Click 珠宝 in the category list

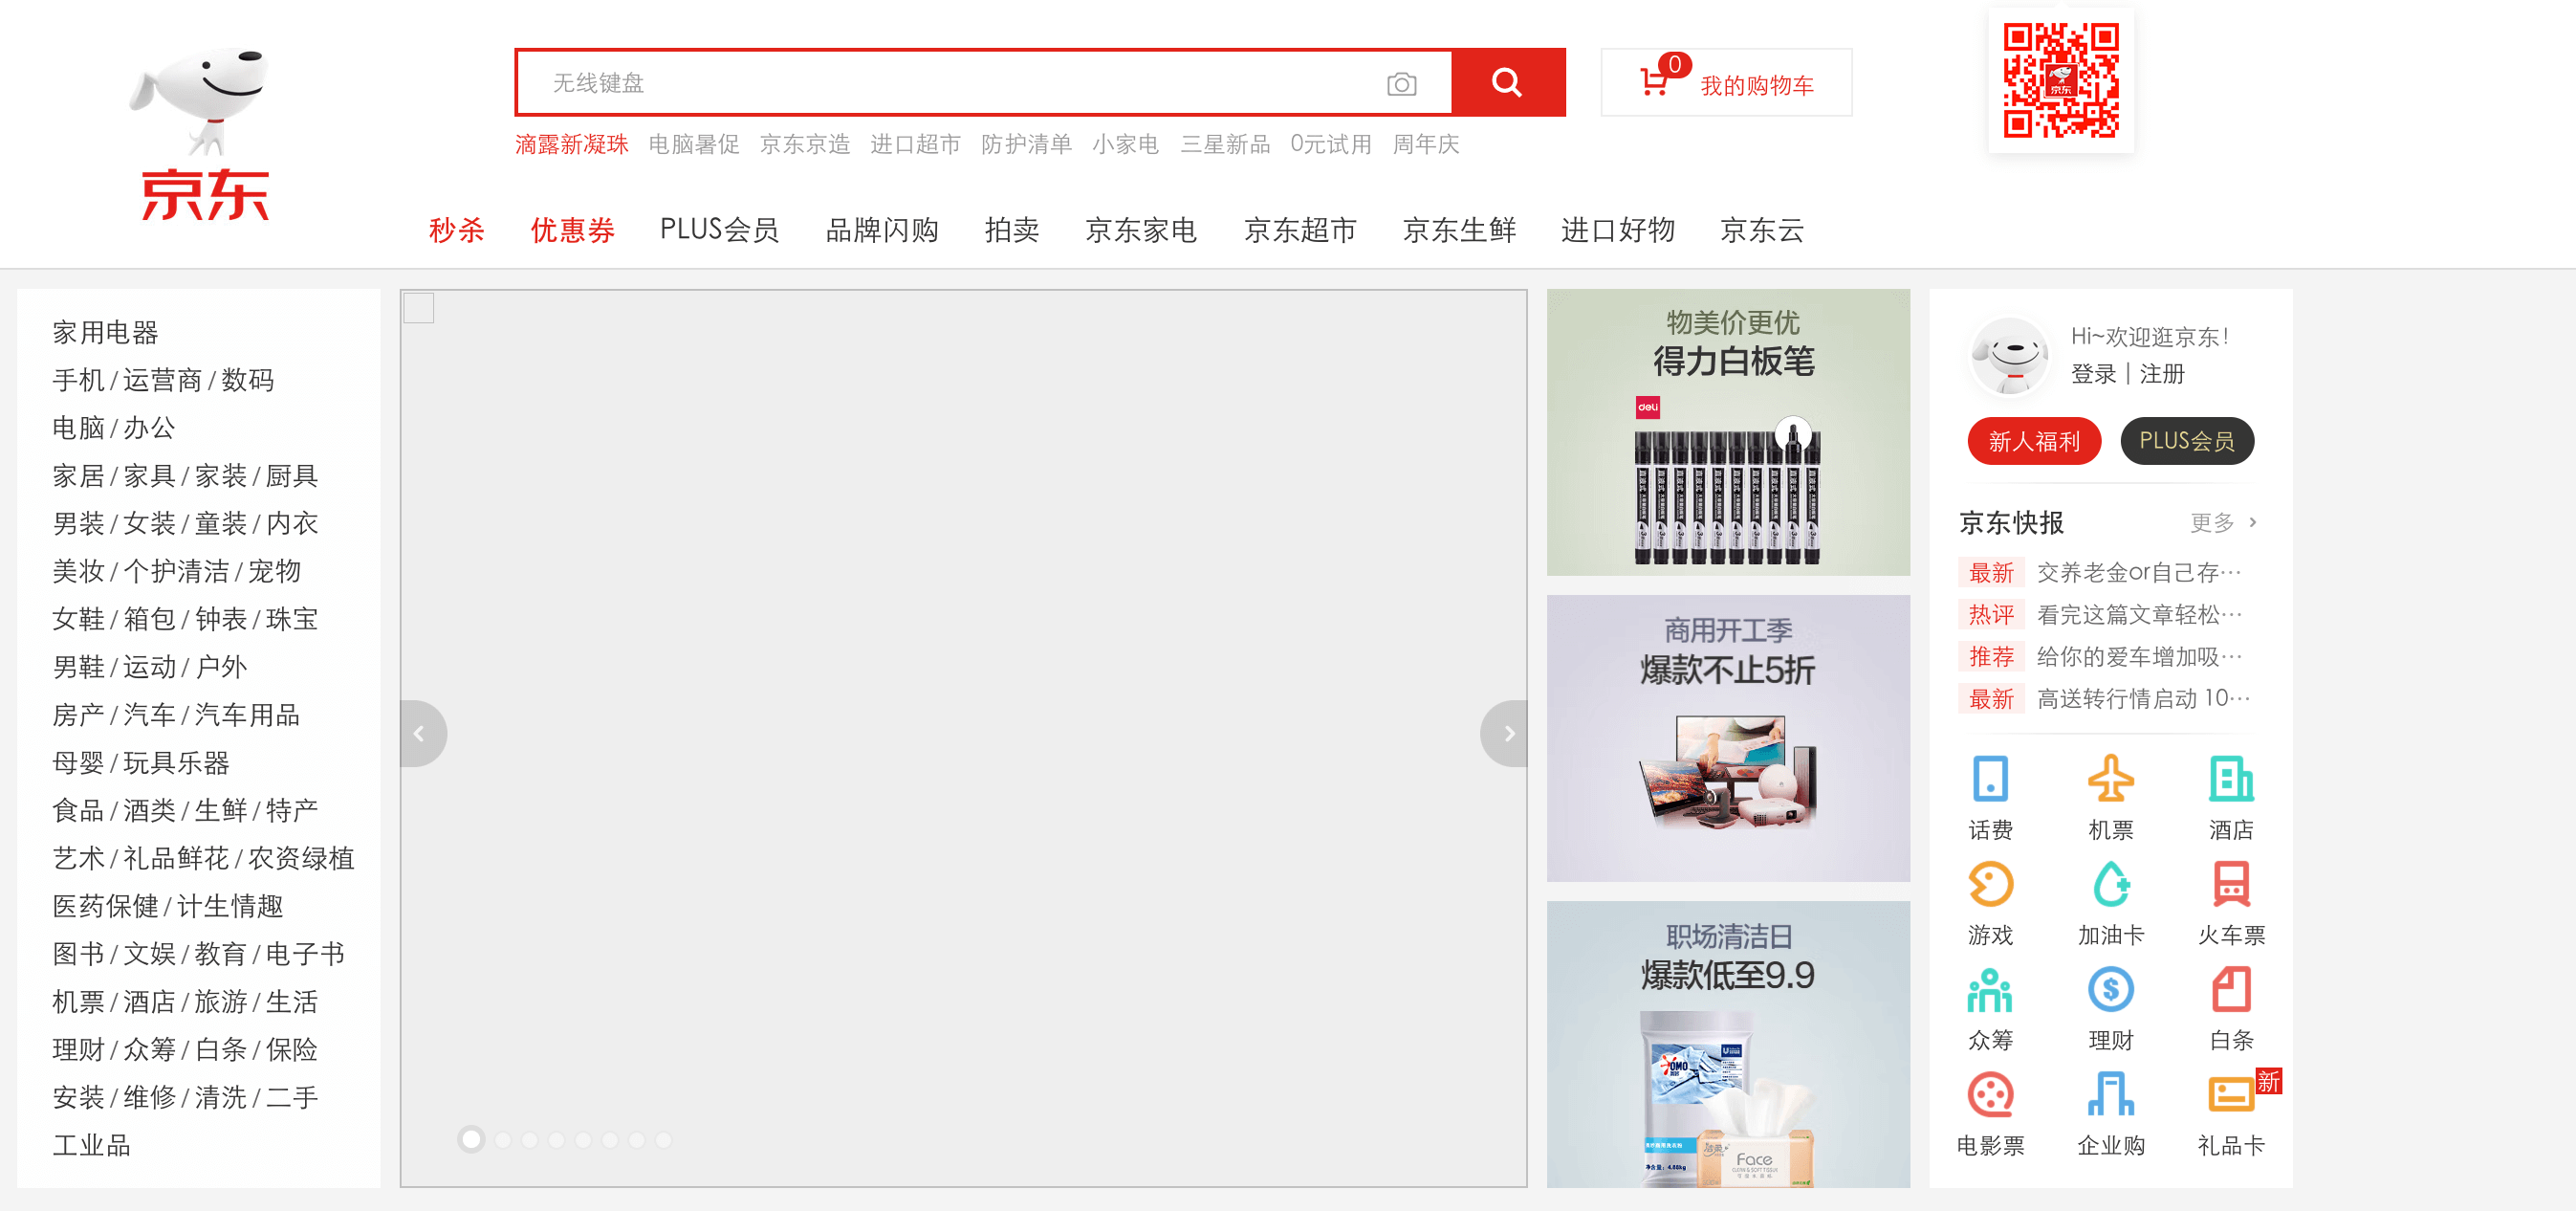point(291,619)
